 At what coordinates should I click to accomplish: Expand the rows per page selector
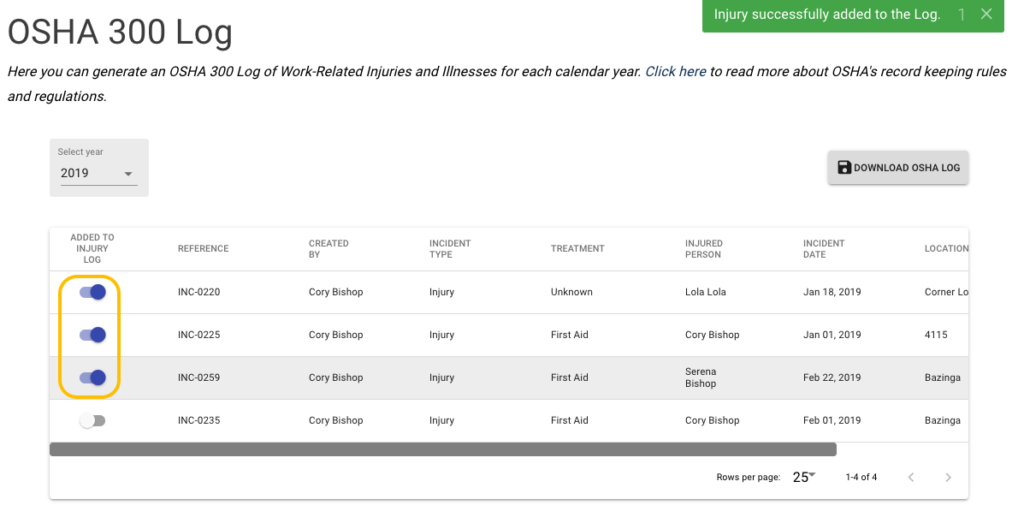(x=804, y=477)
